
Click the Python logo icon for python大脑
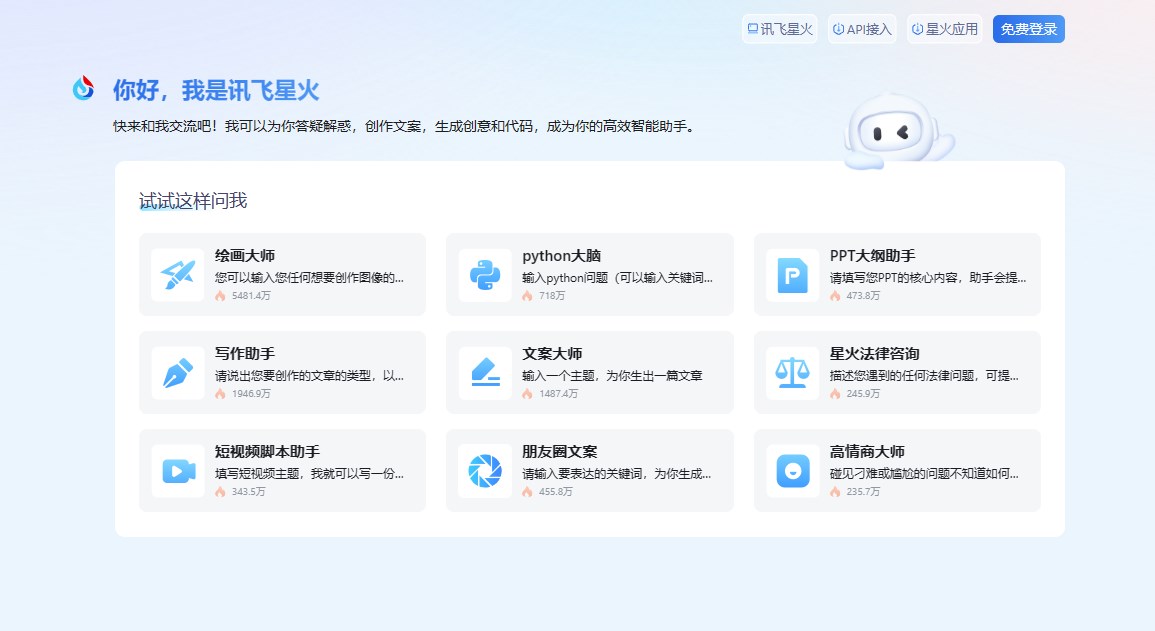pos(485,275)
